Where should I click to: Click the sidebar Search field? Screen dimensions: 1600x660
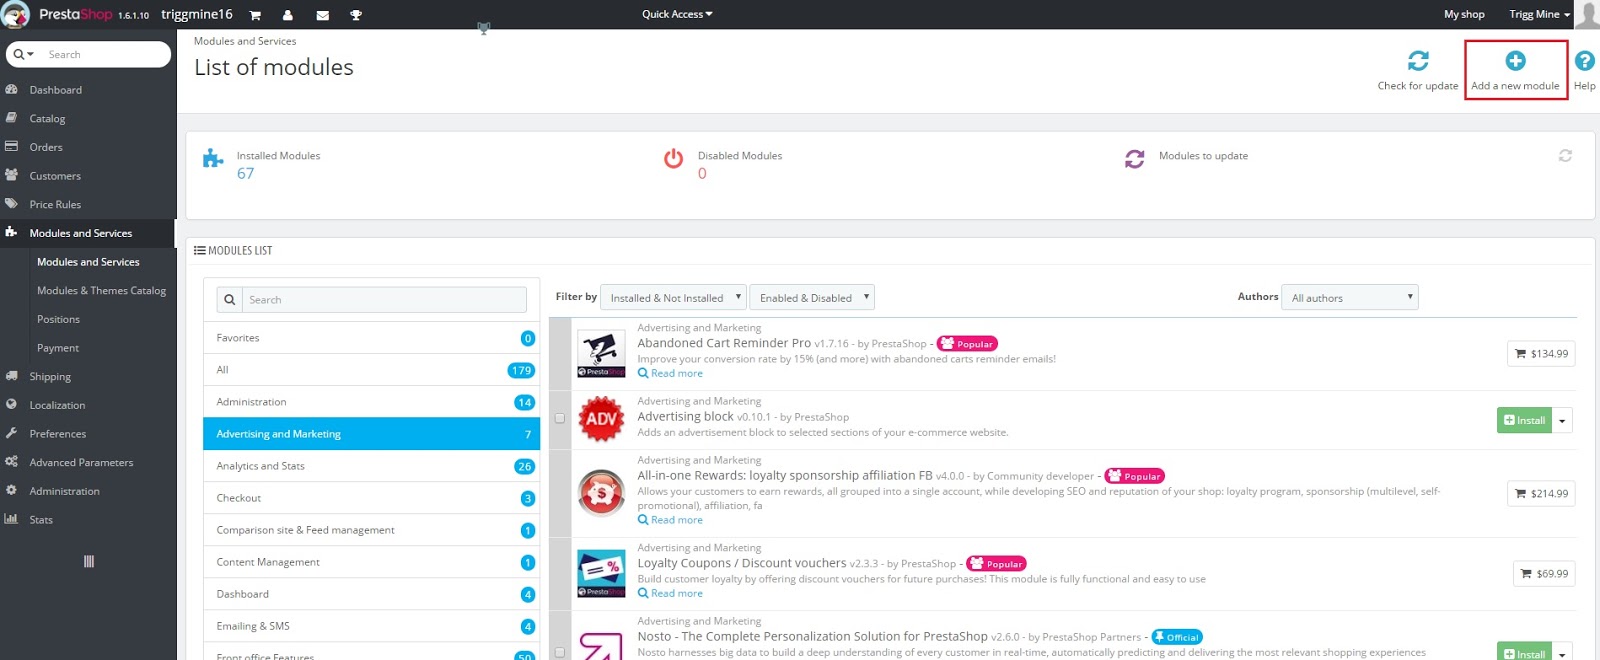104,54
